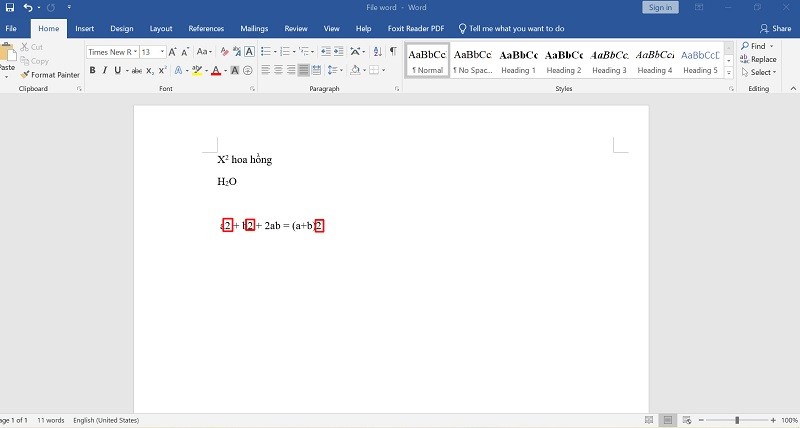Apply Subscript formatting
Image resolution: width=800 pixels, height=428 pixels.
click(149, 70)
